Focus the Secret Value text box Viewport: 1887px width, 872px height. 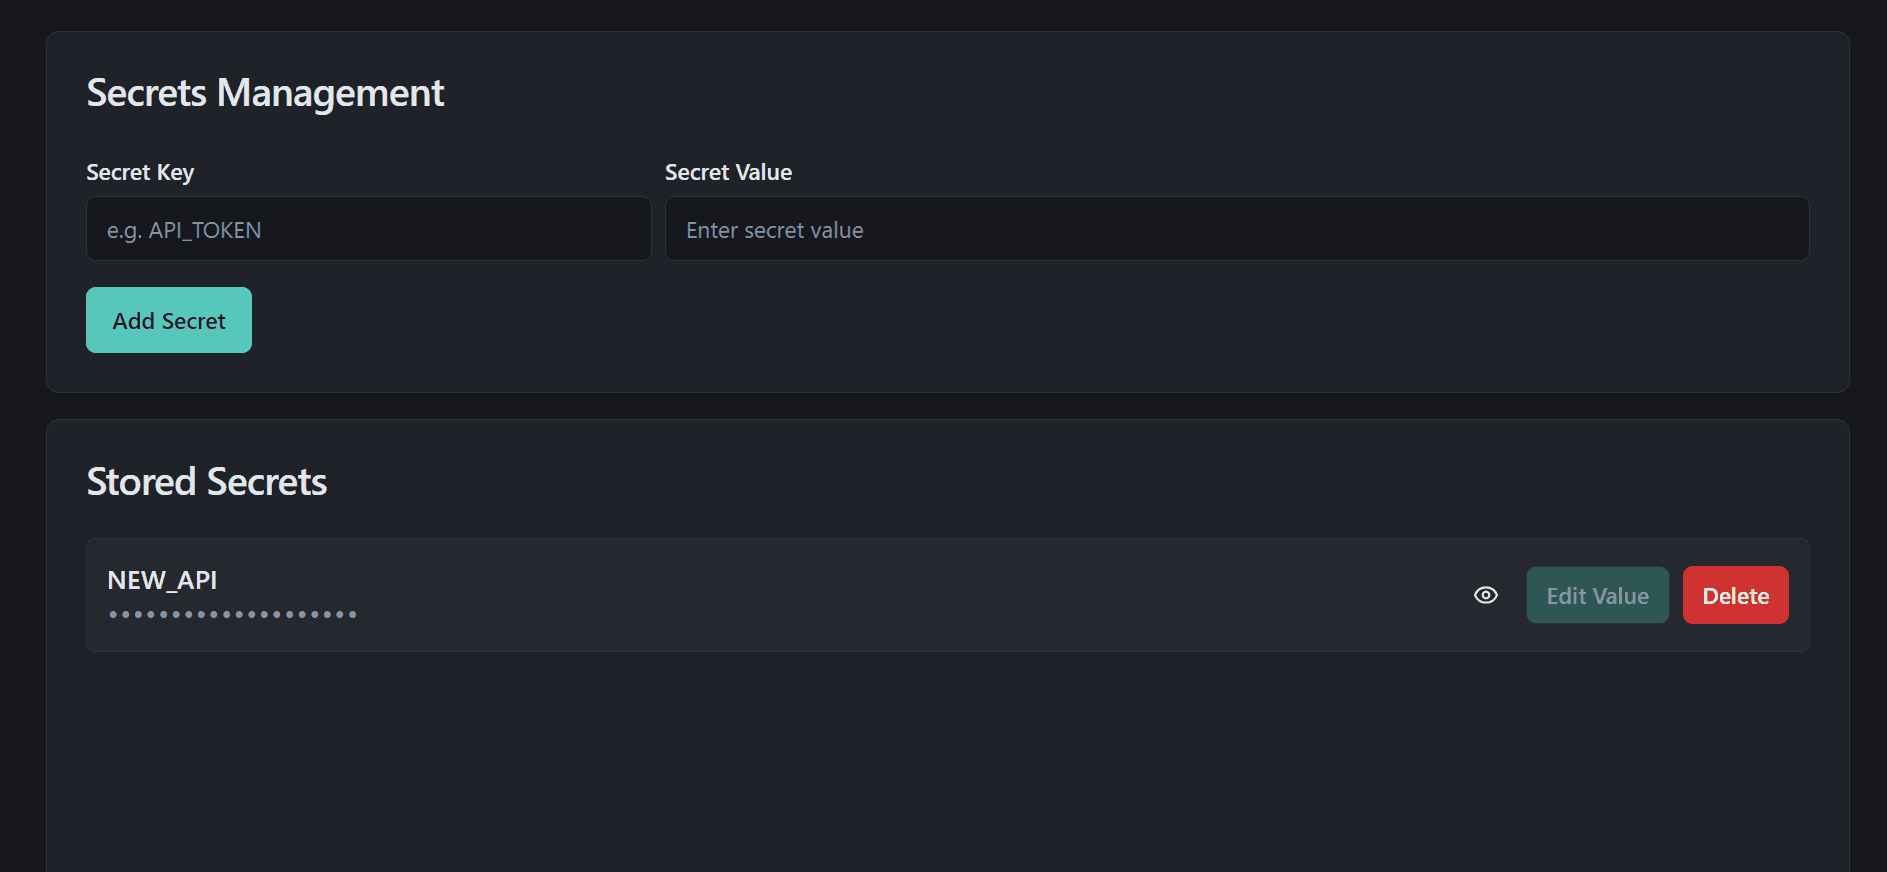click(x=1237, y=229)
